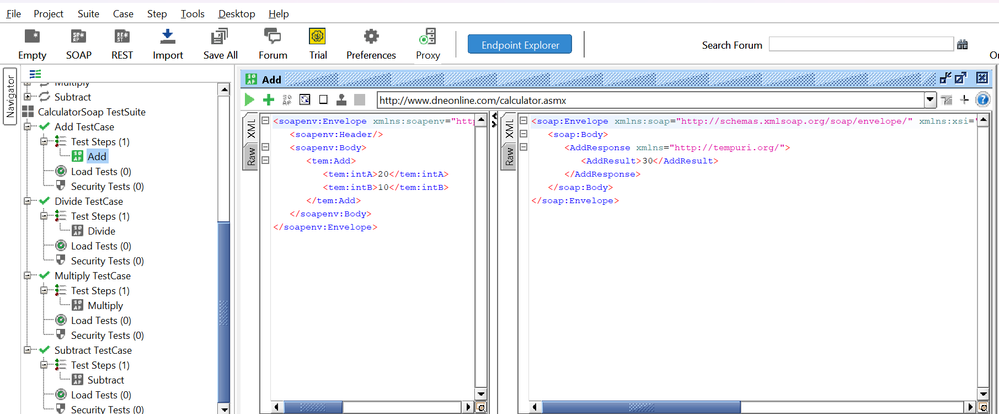Switch to Raw tab in request panel
The image size is (999, 414).
tap(251, 155)
